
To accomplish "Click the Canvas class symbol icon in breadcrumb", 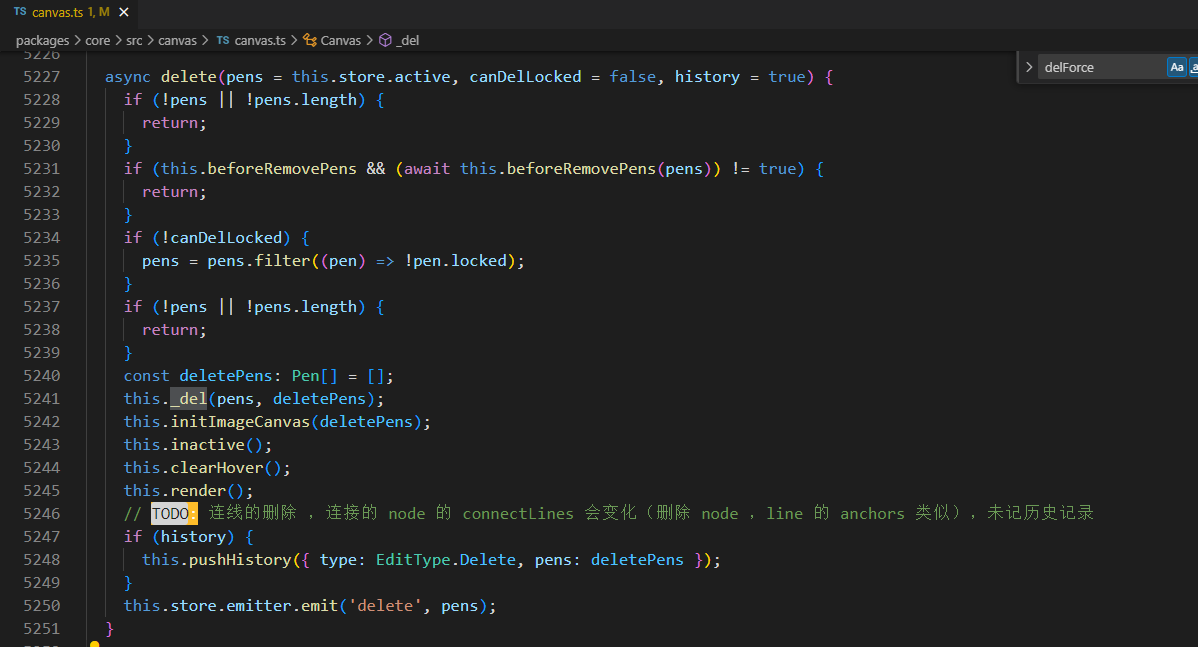I will 309,40.
